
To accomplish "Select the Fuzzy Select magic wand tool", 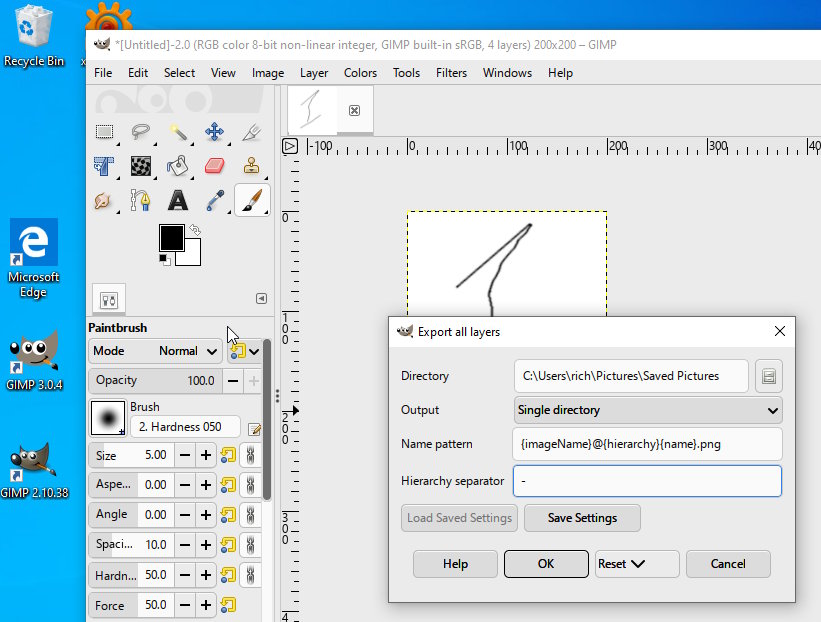I will pyautogui.click(x=178, y=132).
